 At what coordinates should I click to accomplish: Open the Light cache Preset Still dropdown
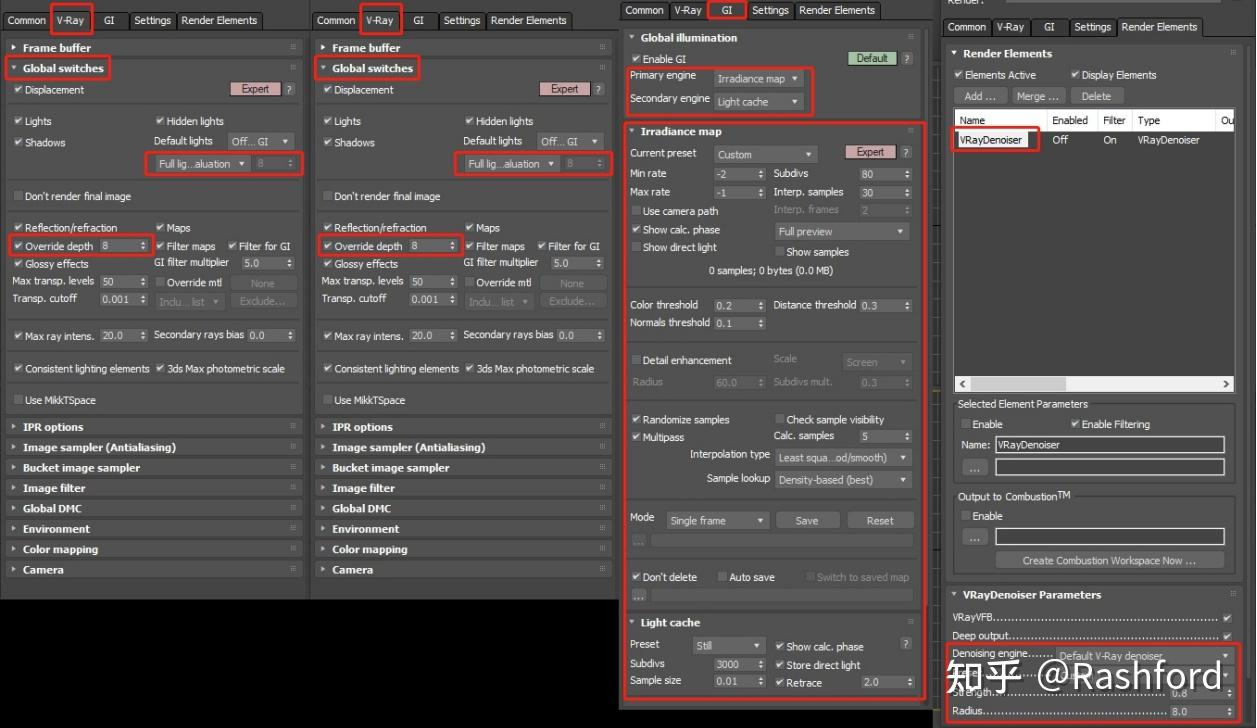coord(729,645)
